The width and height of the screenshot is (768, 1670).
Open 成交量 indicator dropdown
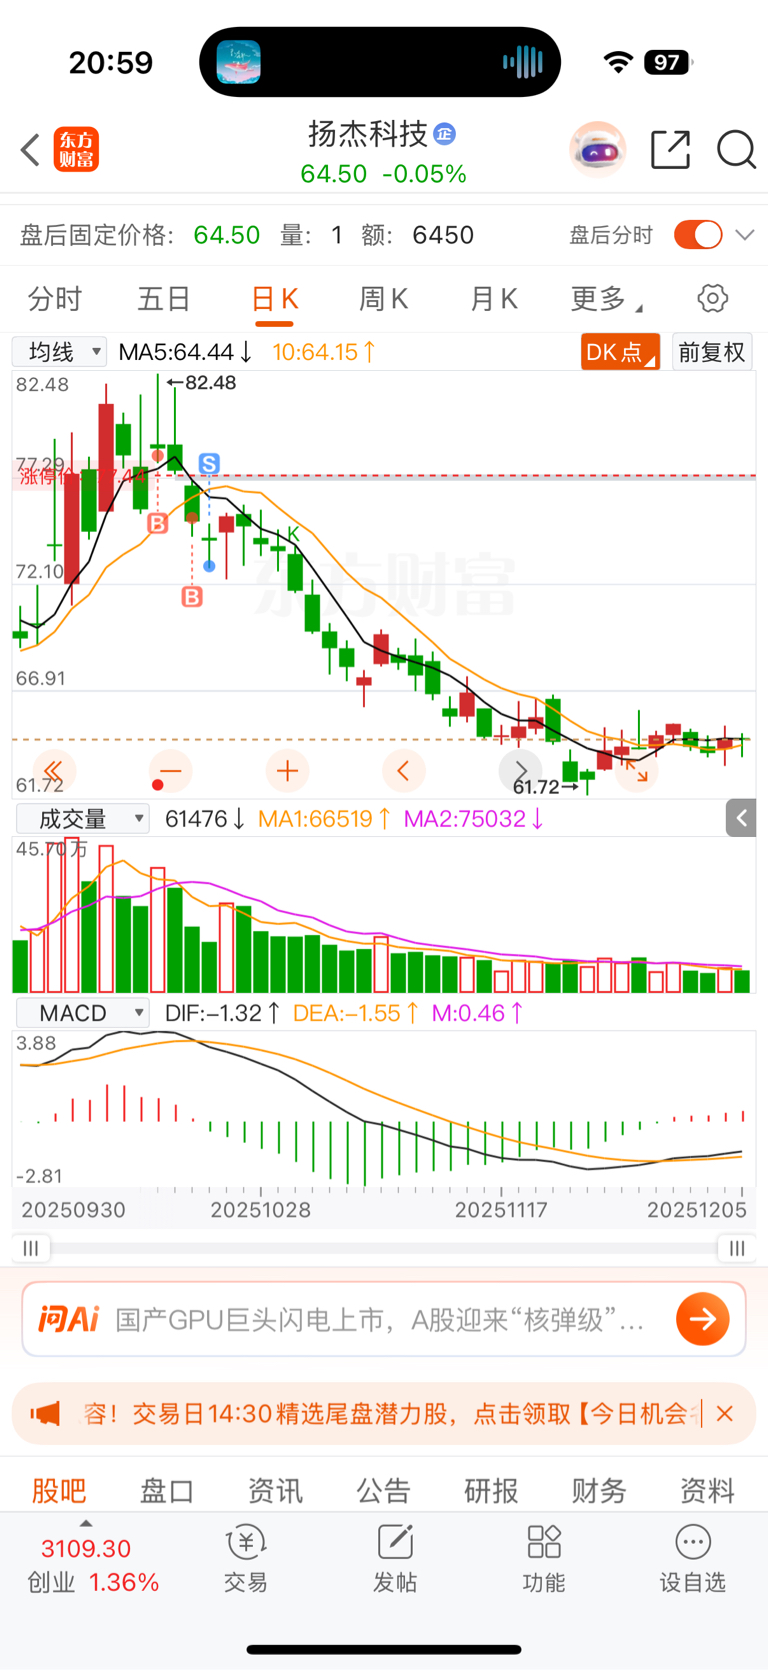tap(83, 819)
